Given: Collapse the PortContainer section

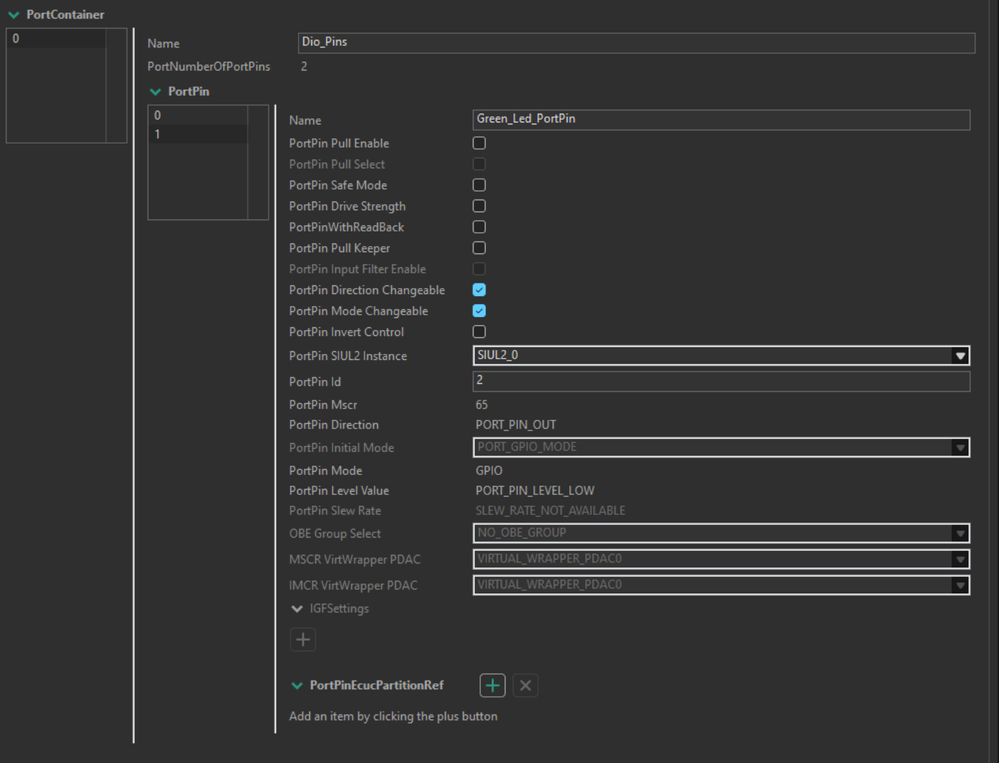Looking at the screenshot, I should pos(14,15).
